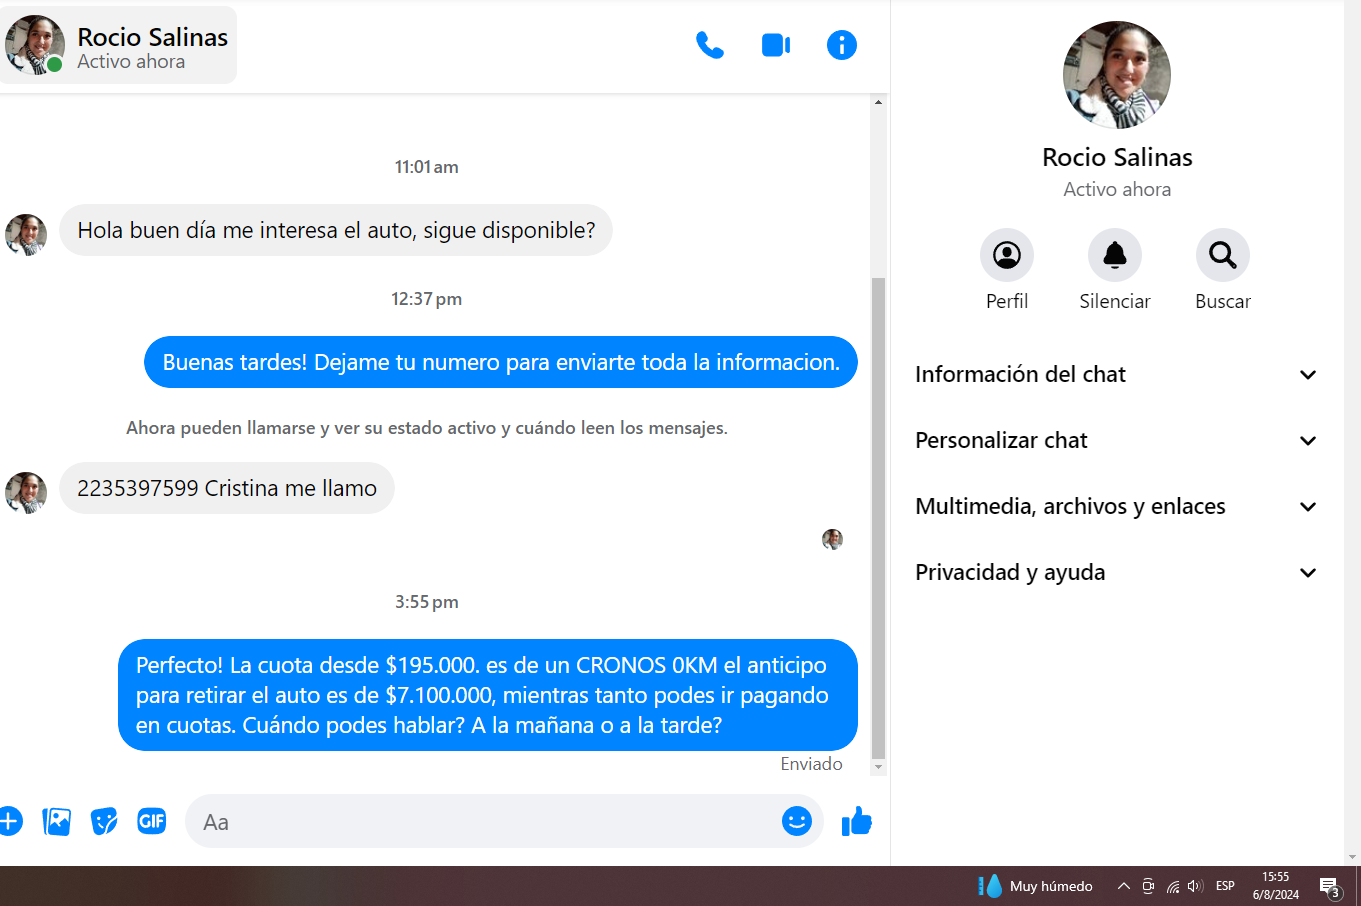
Task: Open Rocio's profile via Perfil icon
Action: click(1006, 256)
